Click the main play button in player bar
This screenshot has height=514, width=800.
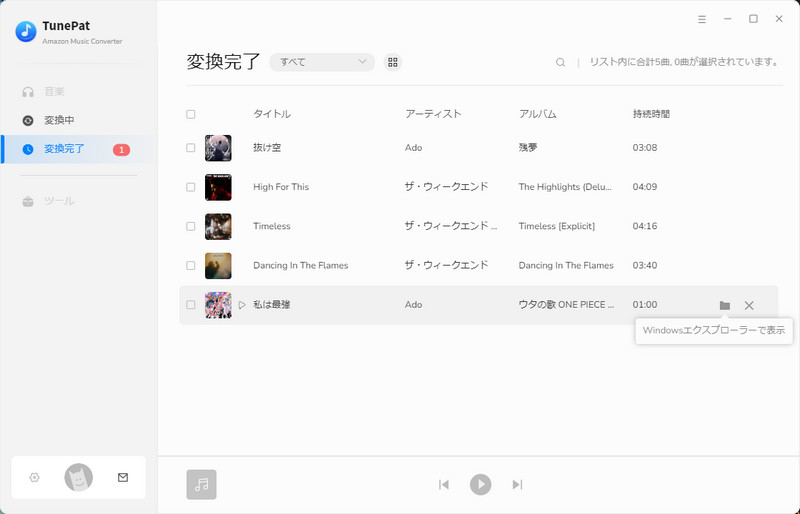(x=481, y=484)
